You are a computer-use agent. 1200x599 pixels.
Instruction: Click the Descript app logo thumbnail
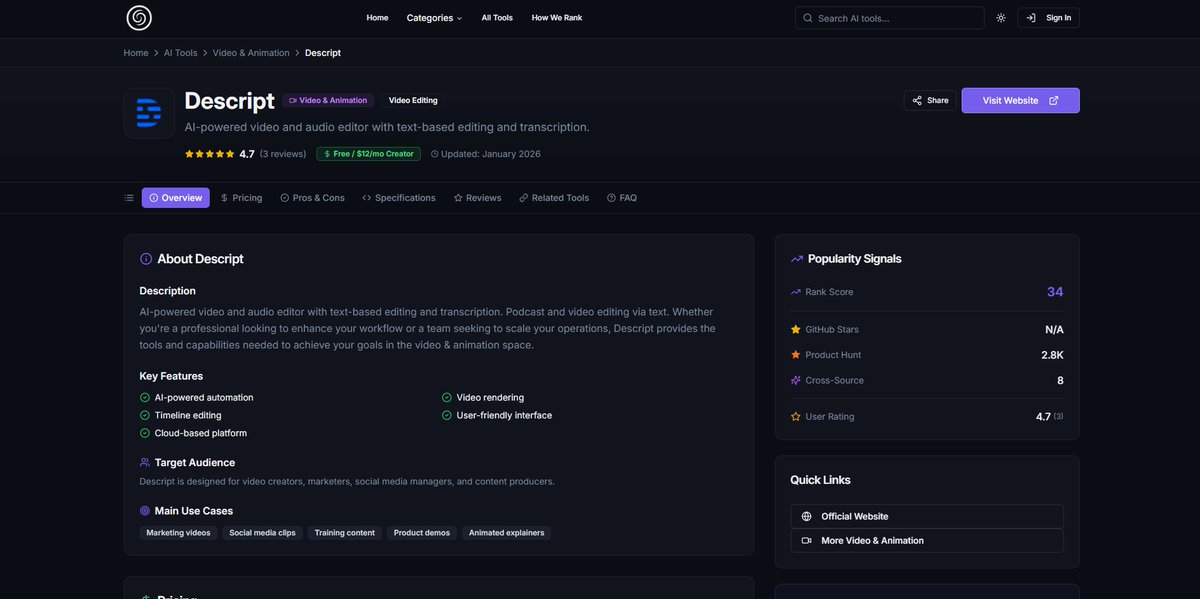click(148, 112)
